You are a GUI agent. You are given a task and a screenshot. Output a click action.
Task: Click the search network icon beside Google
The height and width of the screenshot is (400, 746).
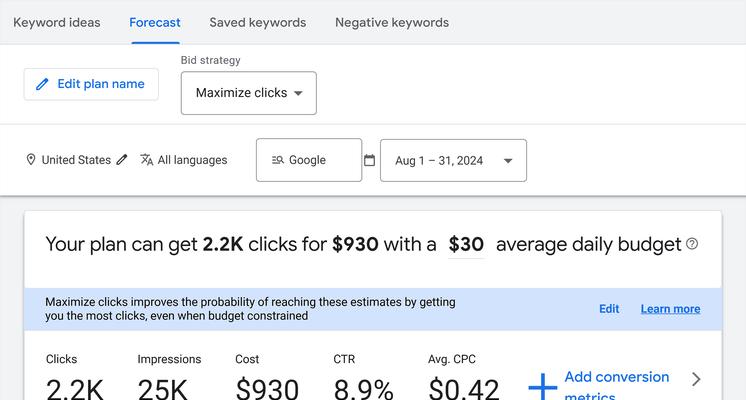click(x=278, y=160)
